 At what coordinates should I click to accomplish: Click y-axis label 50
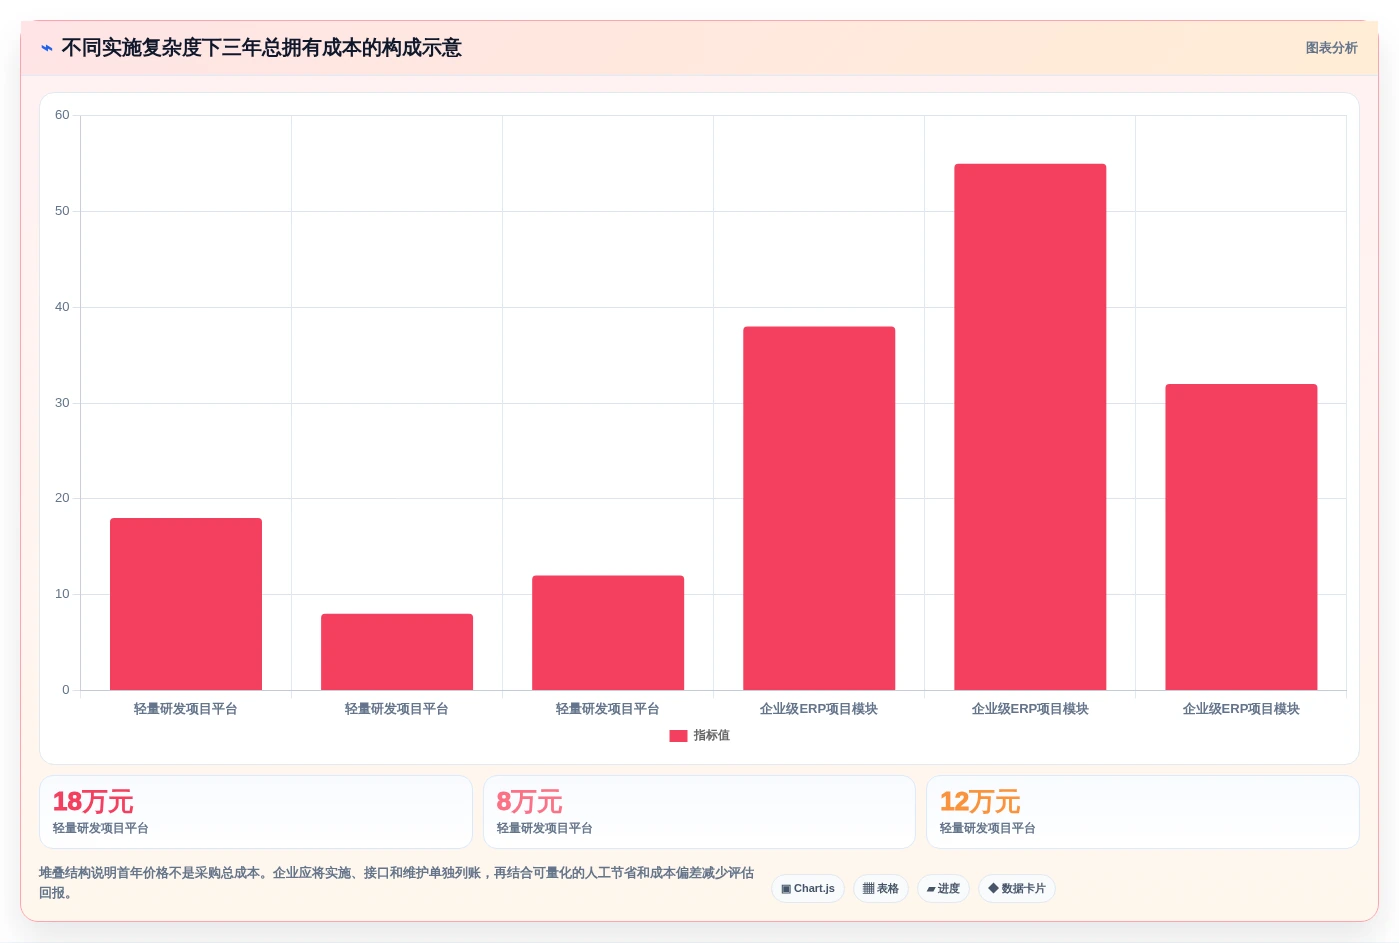(x=62, y=211)
